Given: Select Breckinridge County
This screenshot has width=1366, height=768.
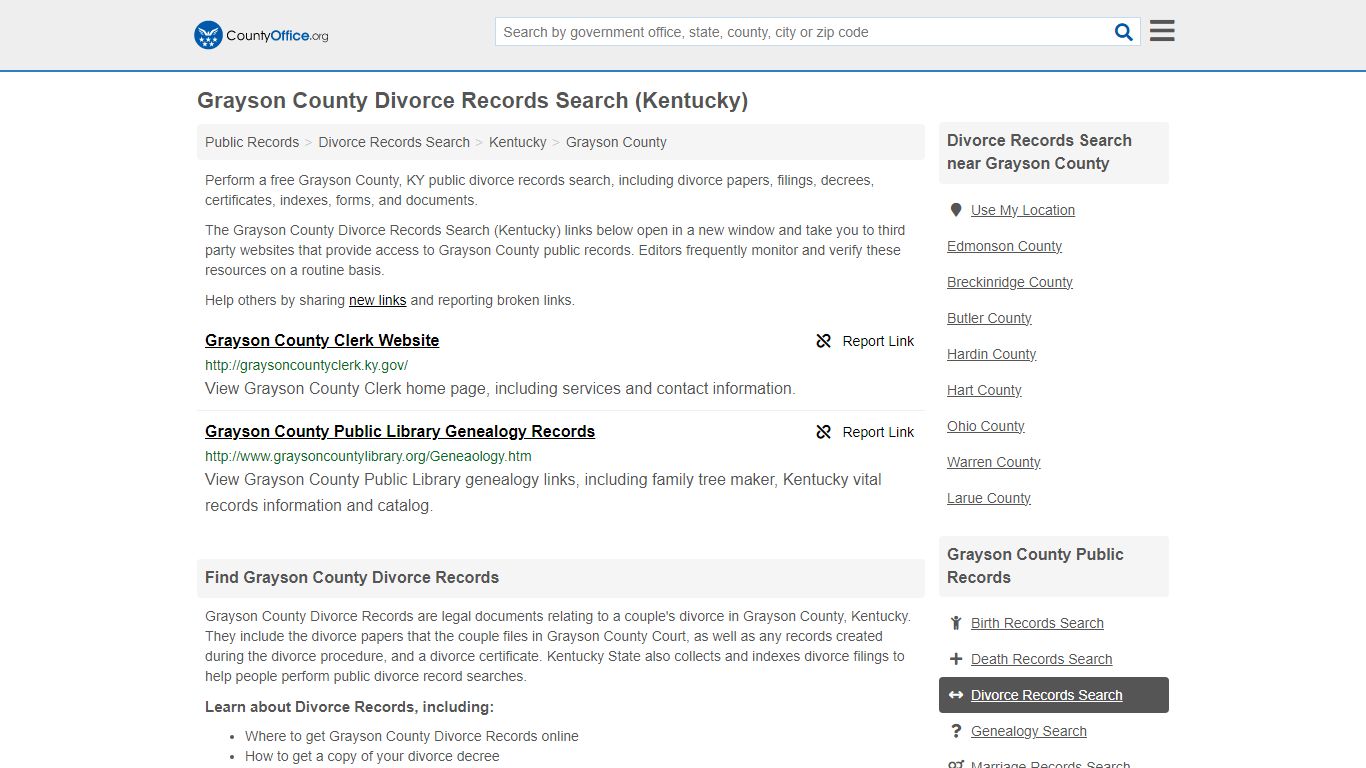Looking at the screenshot, I should (1010, 282).
